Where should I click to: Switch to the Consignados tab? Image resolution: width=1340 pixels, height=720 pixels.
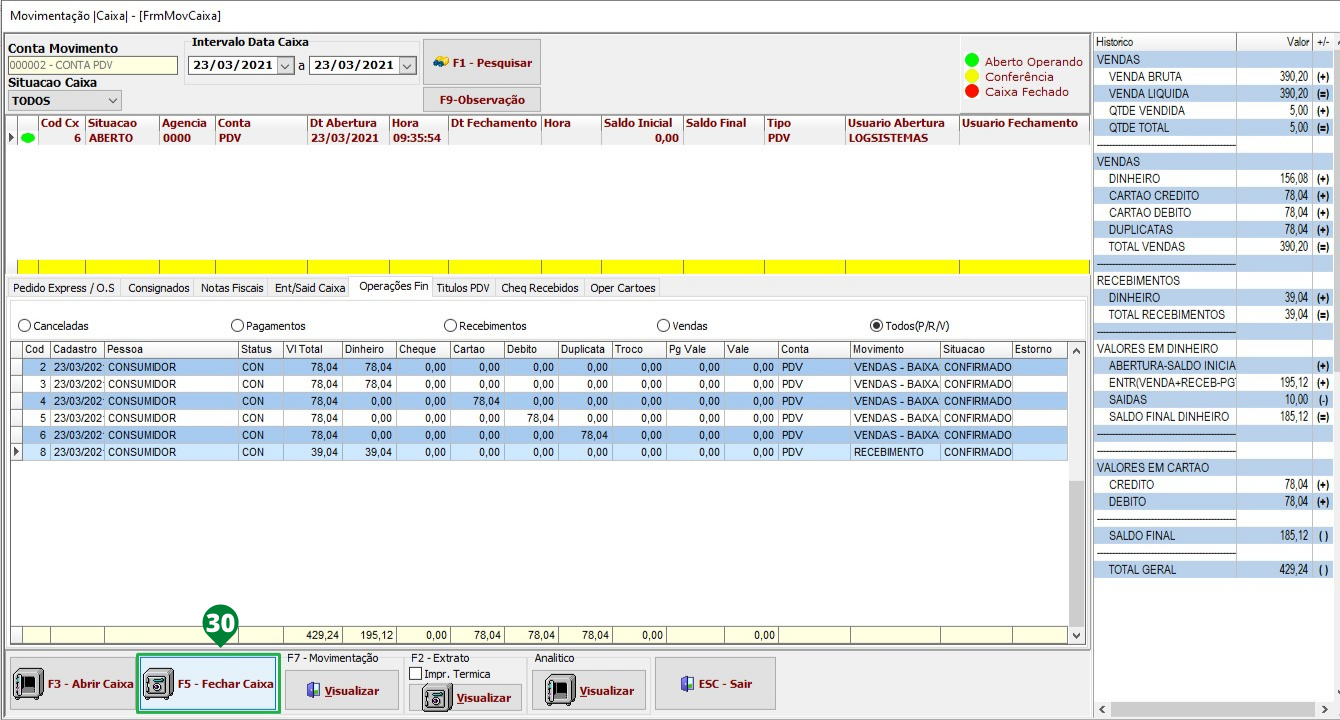pos(159,288)
